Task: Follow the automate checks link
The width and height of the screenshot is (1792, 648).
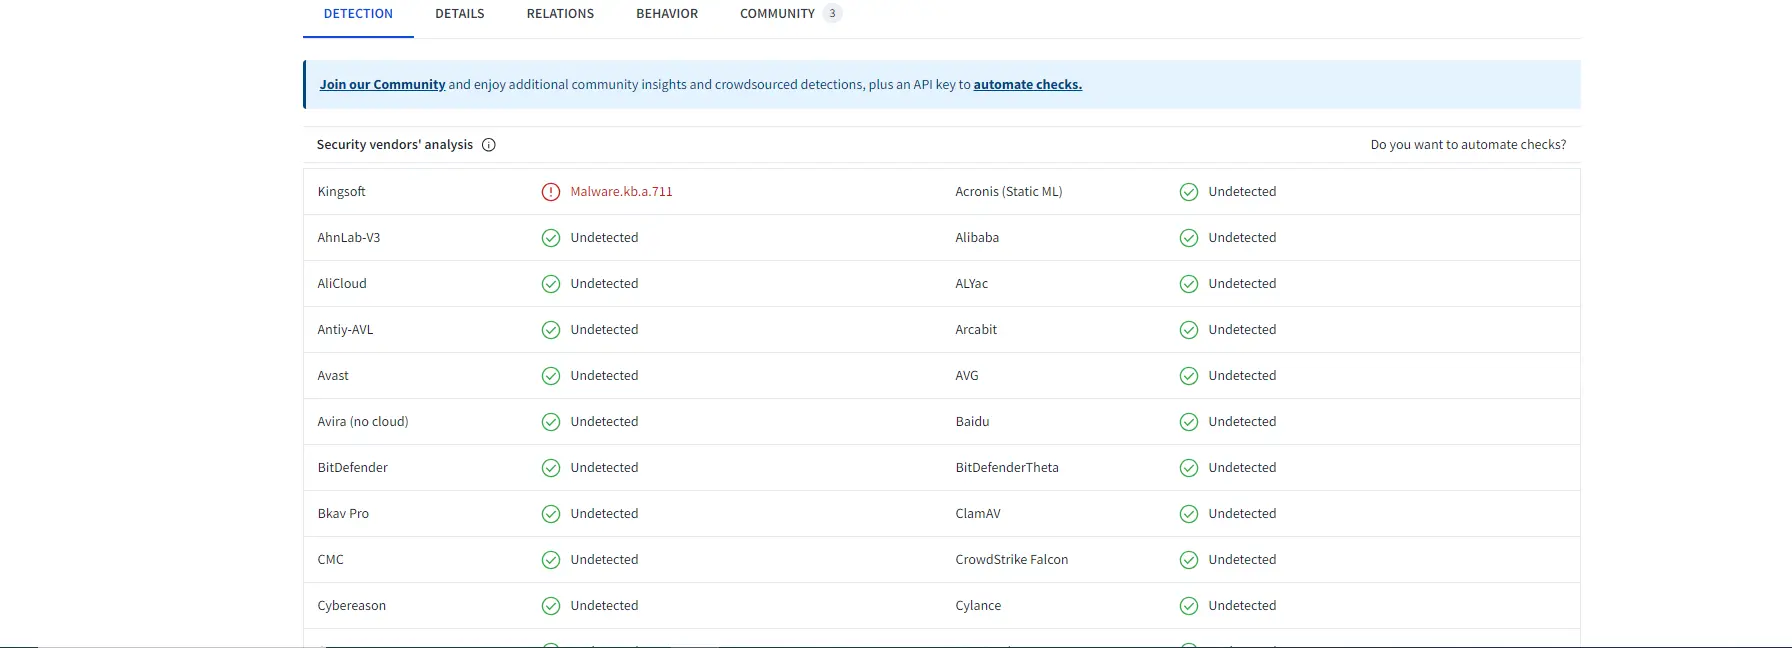Action: 1027,85
